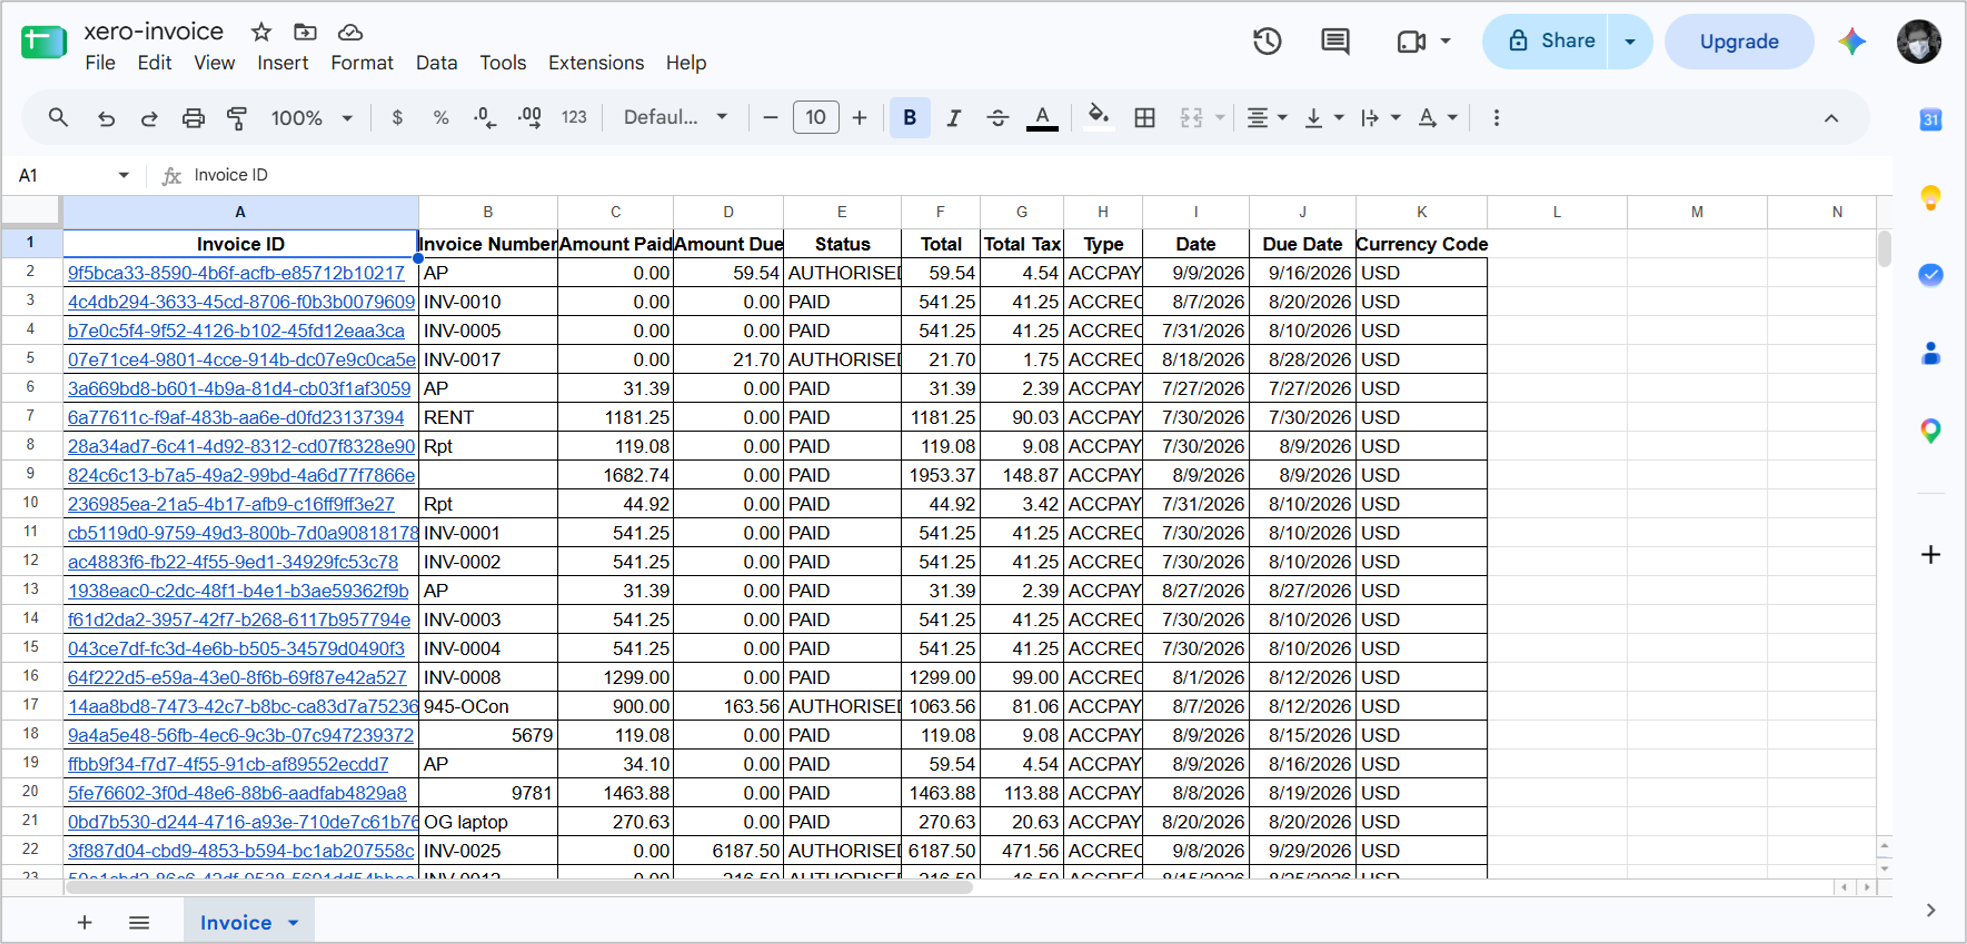
Task: Open version history clock icon
Action: [1267, 41]
